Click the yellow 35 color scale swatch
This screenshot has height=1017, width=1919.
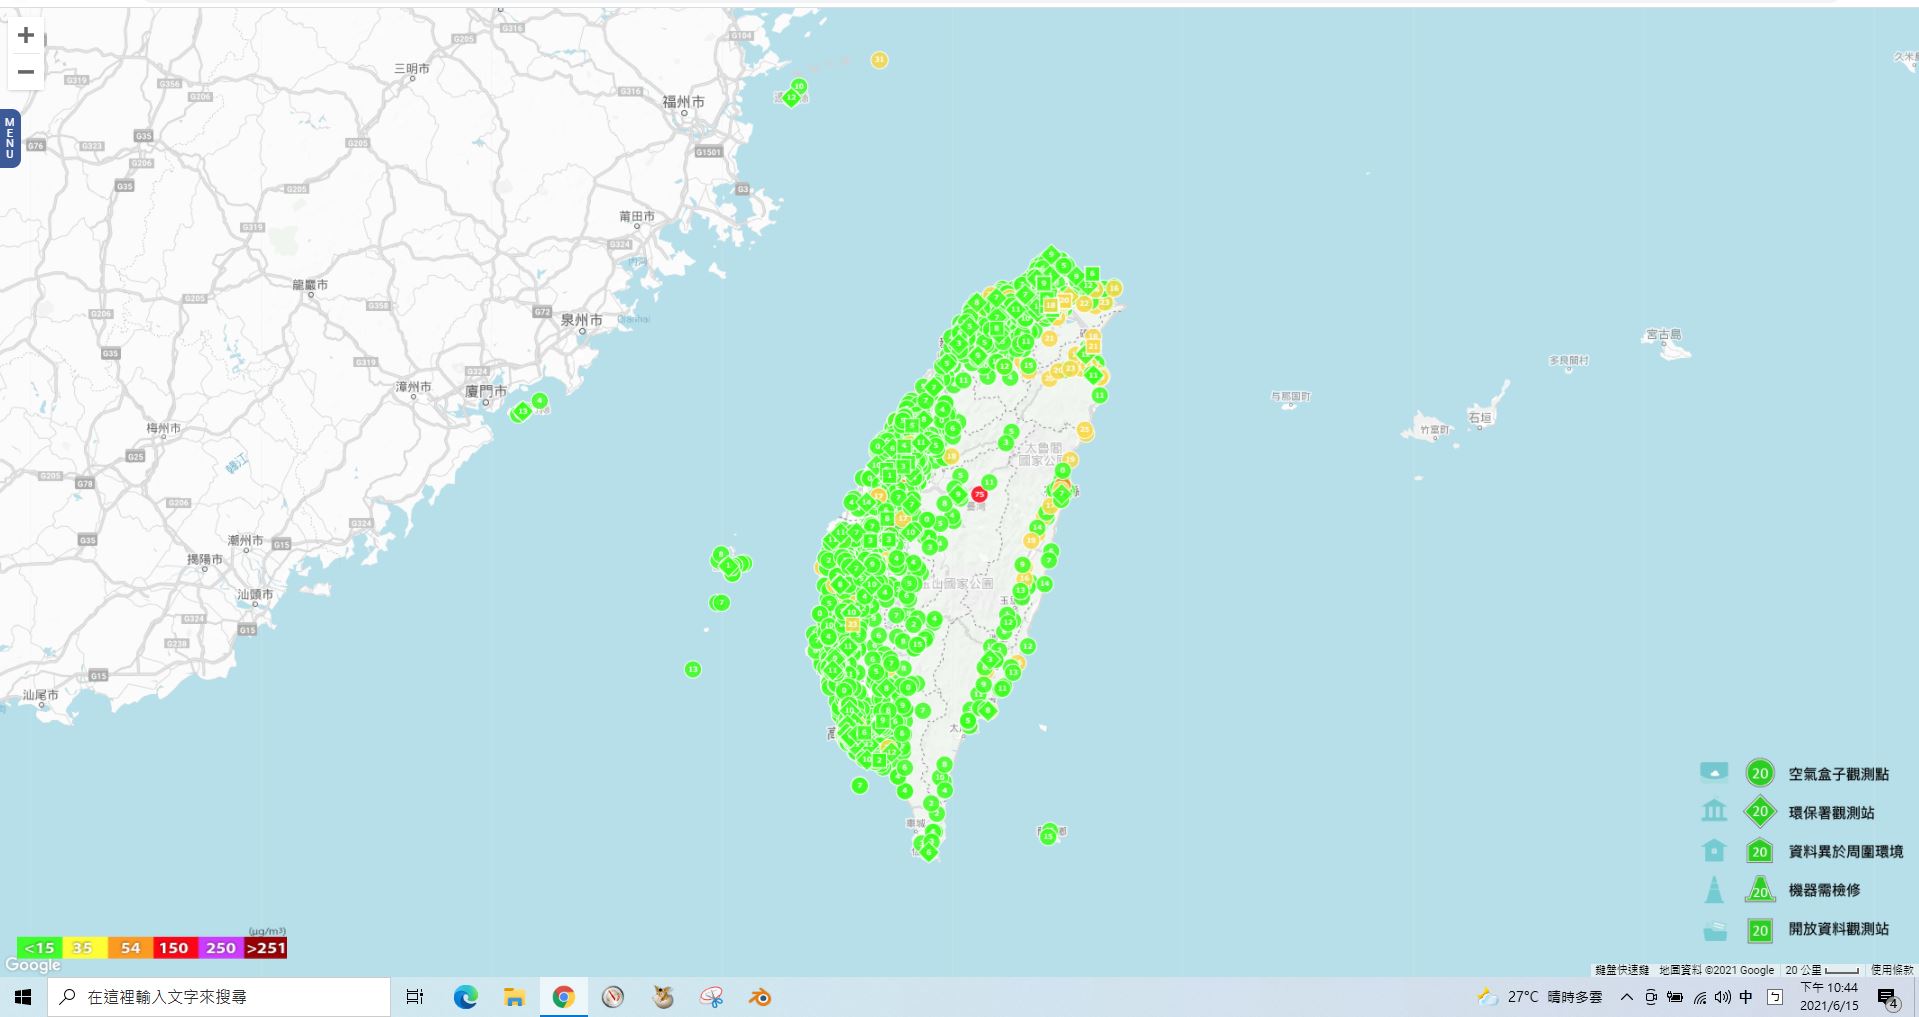[x=84, y=948]
